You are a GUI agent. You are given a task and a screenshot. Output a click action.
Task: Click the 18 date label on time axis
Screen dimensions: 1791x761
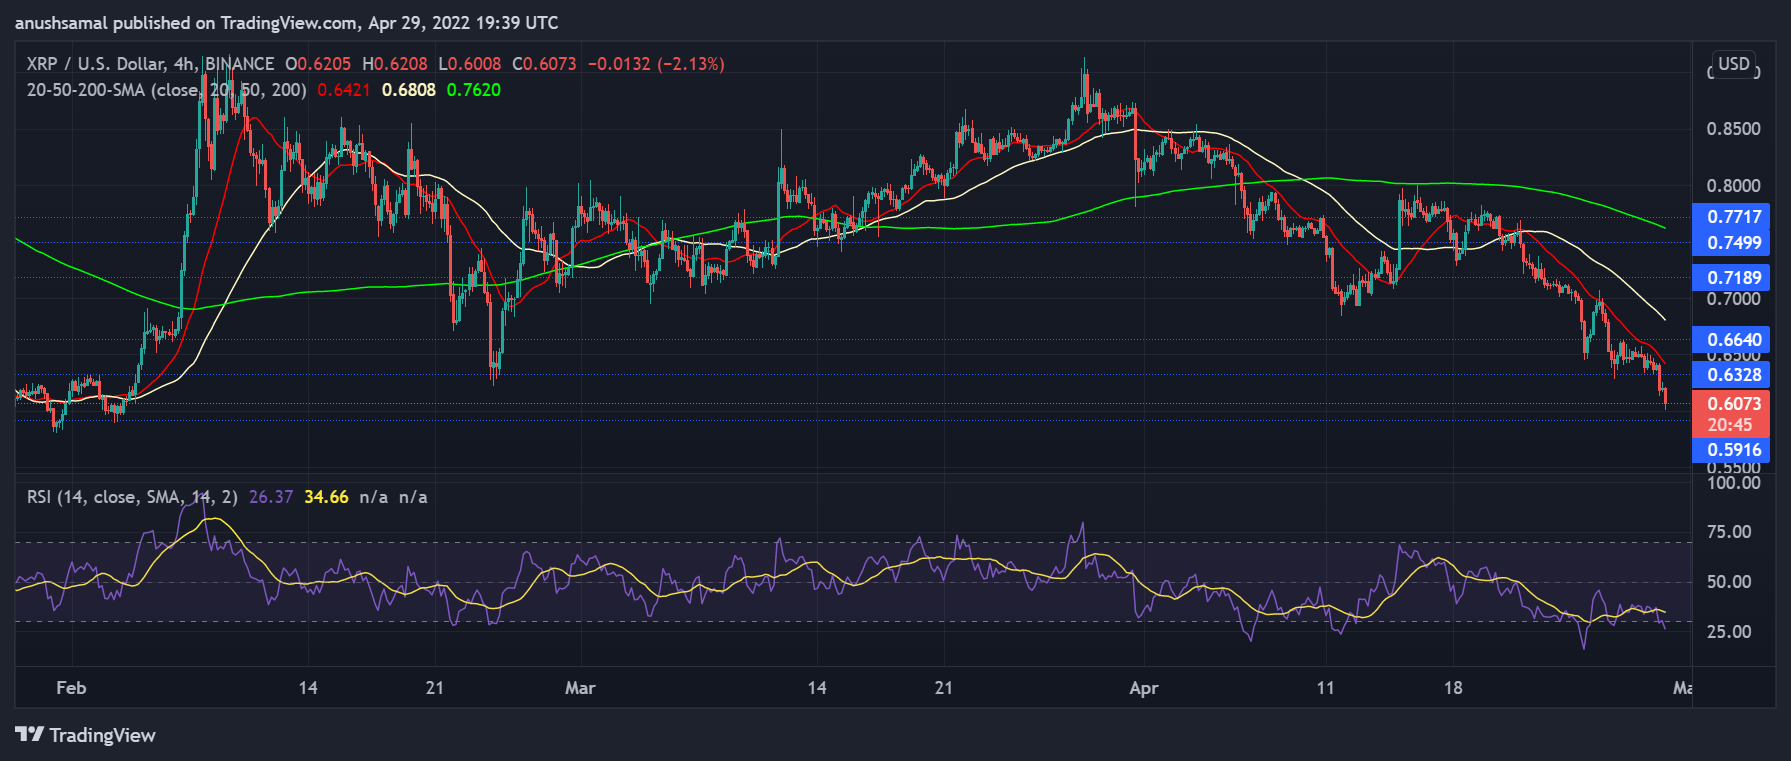pyautogui.click(x=1453, y=688)
